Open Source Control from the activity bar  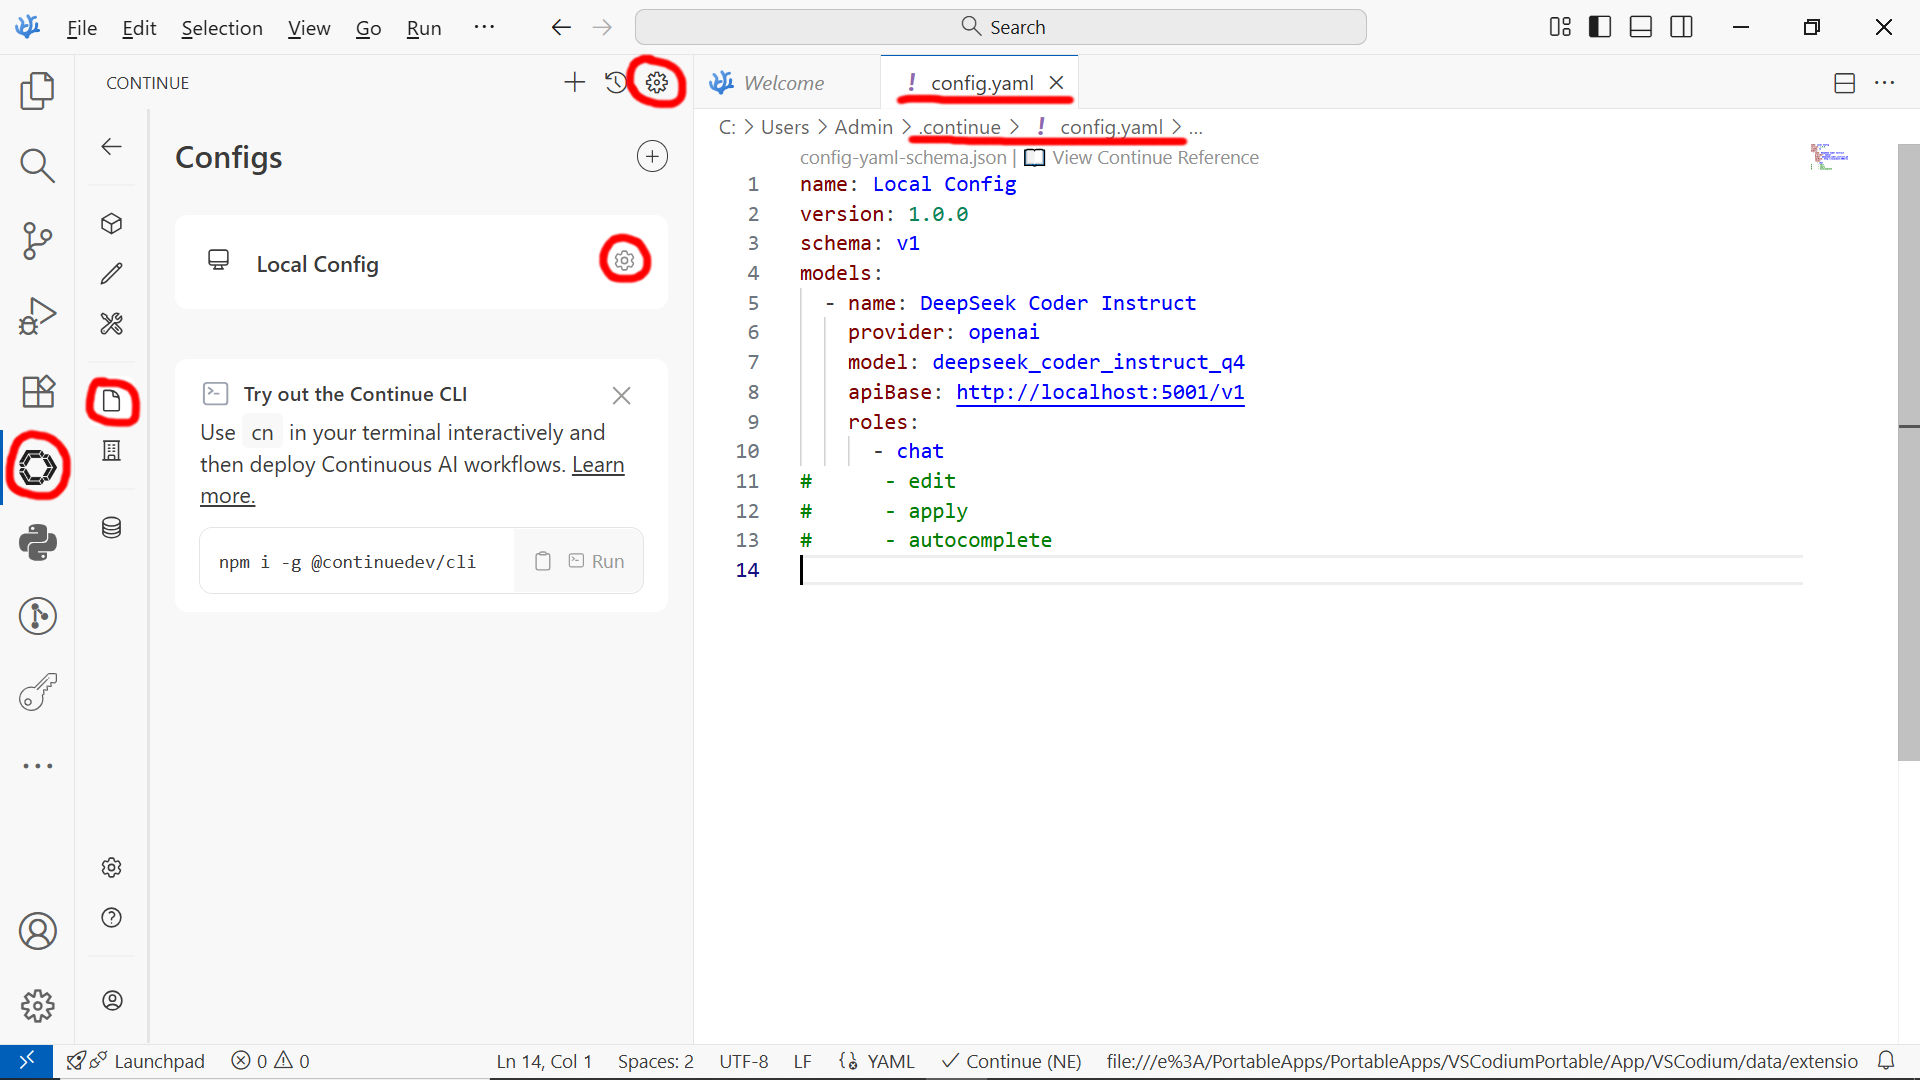click(37, 240)
